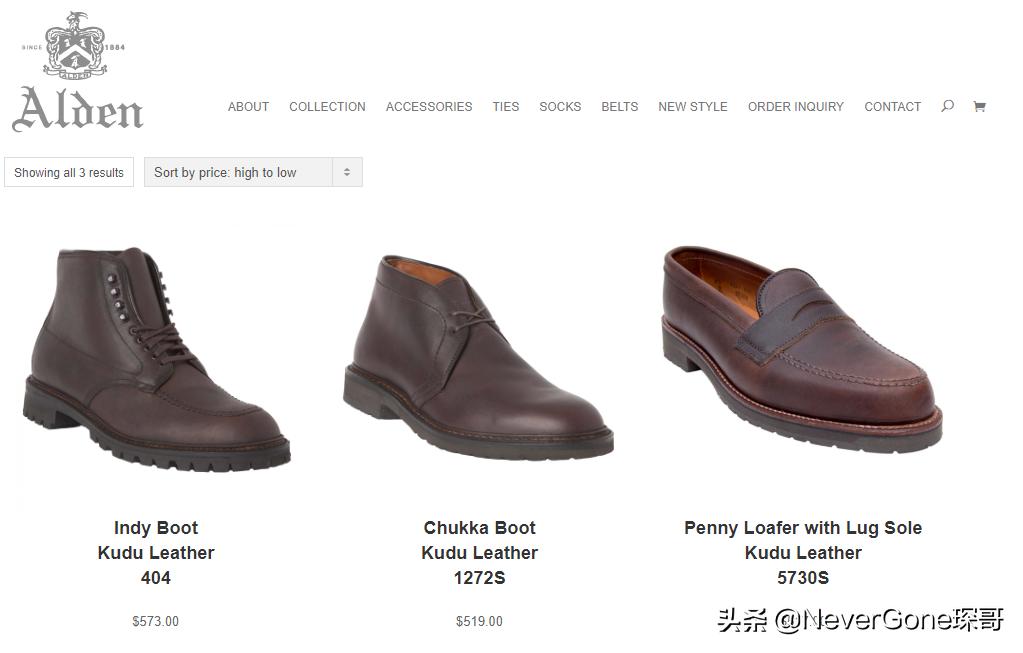Open the SOCKS menu item

(560, 107)
